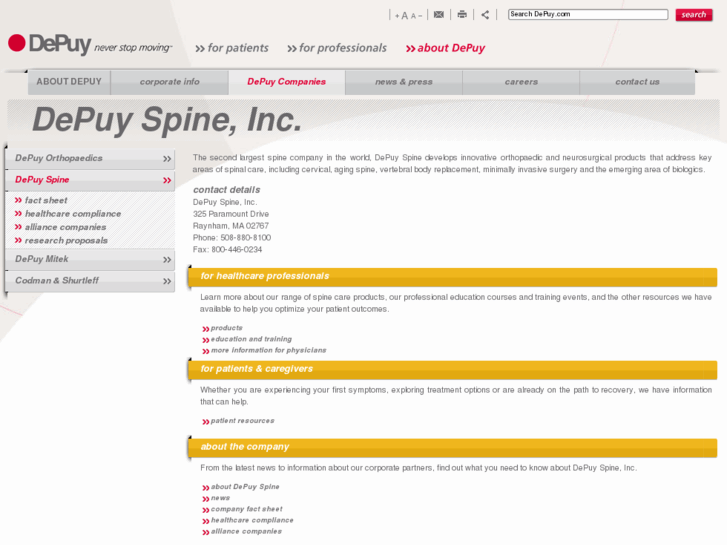Click the Raynham, MA 02767 text
727x545 pixels.
[x=230, y=226]
